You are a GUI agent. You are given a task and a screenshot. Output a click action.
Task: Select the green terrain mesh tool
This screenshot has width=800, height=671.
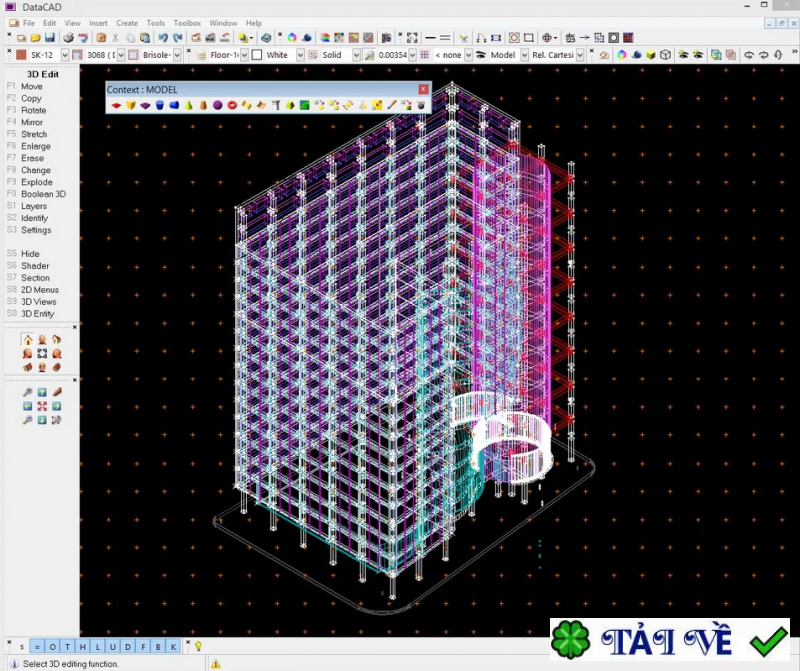[x=305, y=105]
